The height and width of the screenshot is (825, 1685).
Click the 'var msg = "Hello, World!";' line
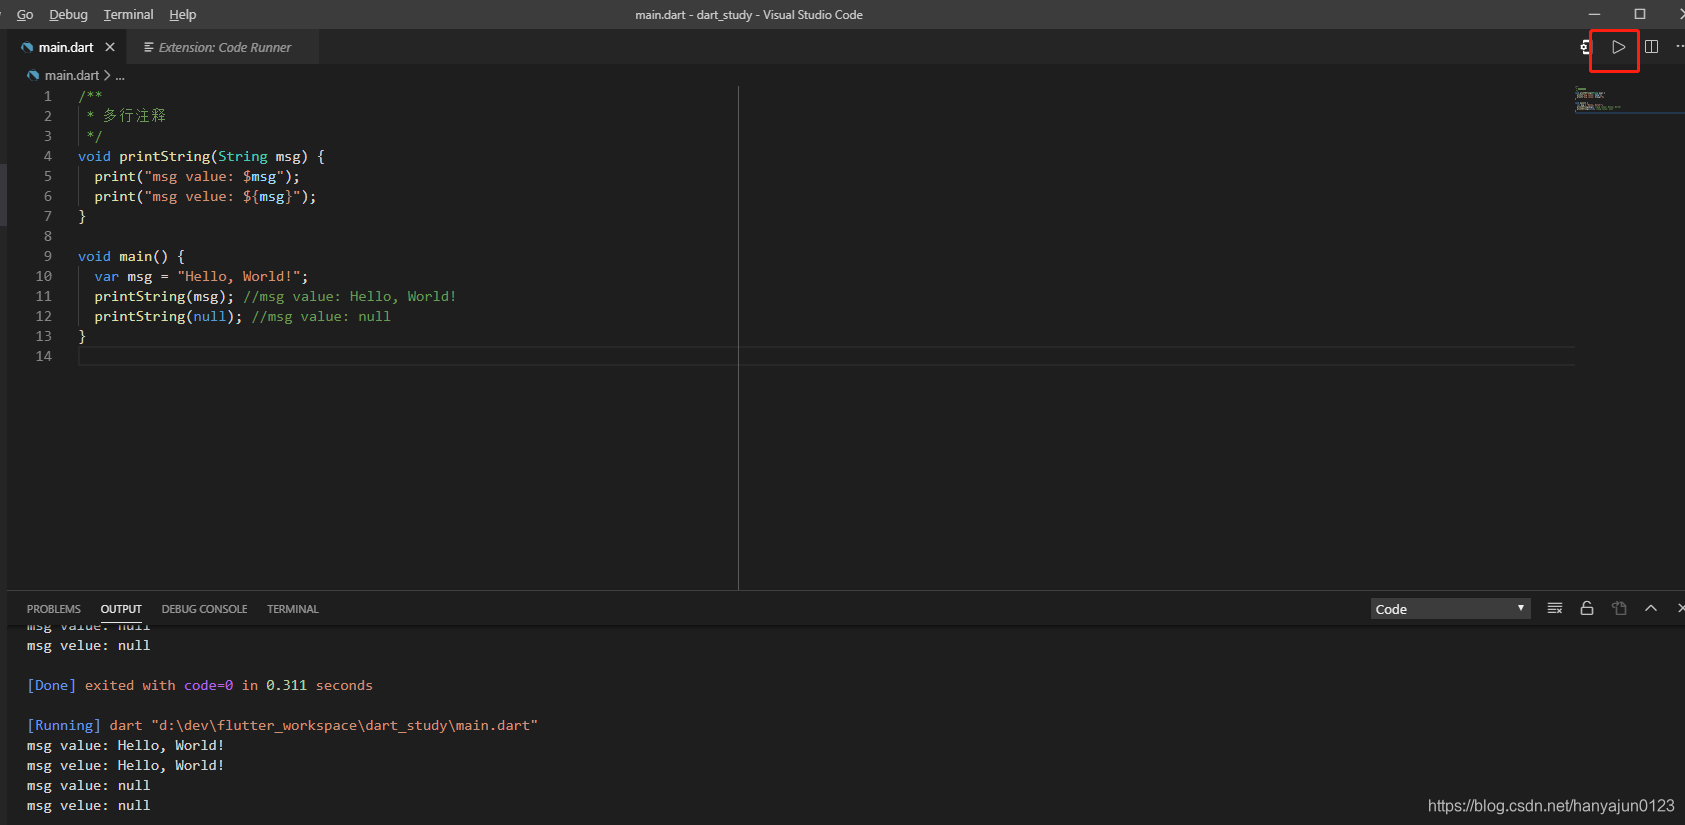(x=201, y=276)
